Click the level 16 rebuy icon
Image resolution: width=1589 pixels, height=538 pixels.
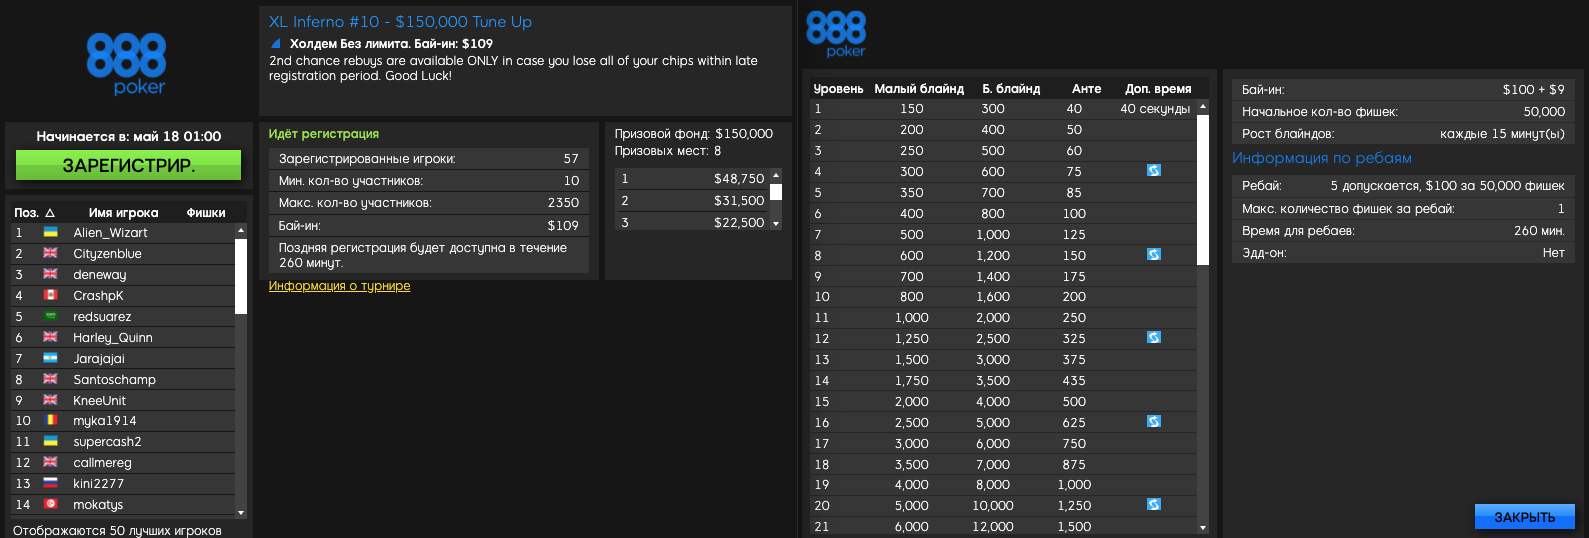1153,422
